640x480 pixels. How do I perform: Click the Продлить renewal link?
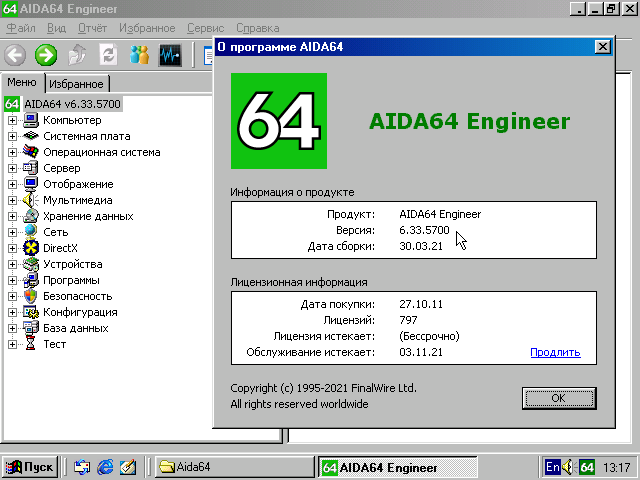point(555,352)
